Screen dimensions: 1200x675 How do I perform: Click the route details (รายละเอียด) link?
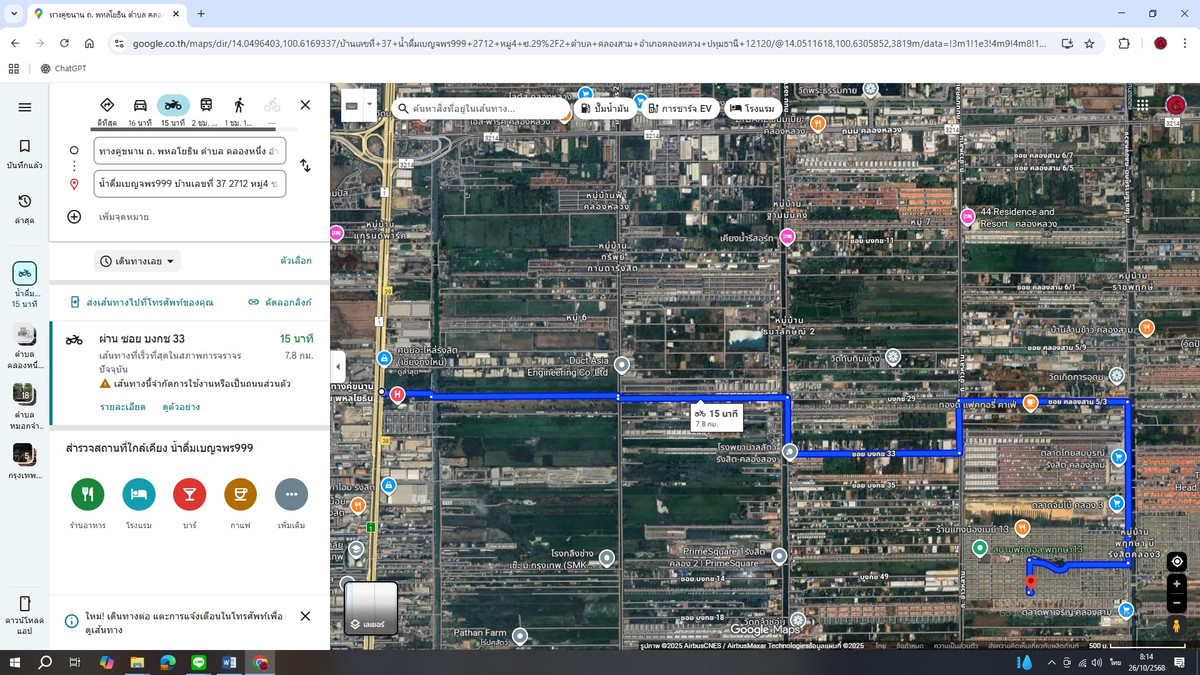[x=122, y=407]
